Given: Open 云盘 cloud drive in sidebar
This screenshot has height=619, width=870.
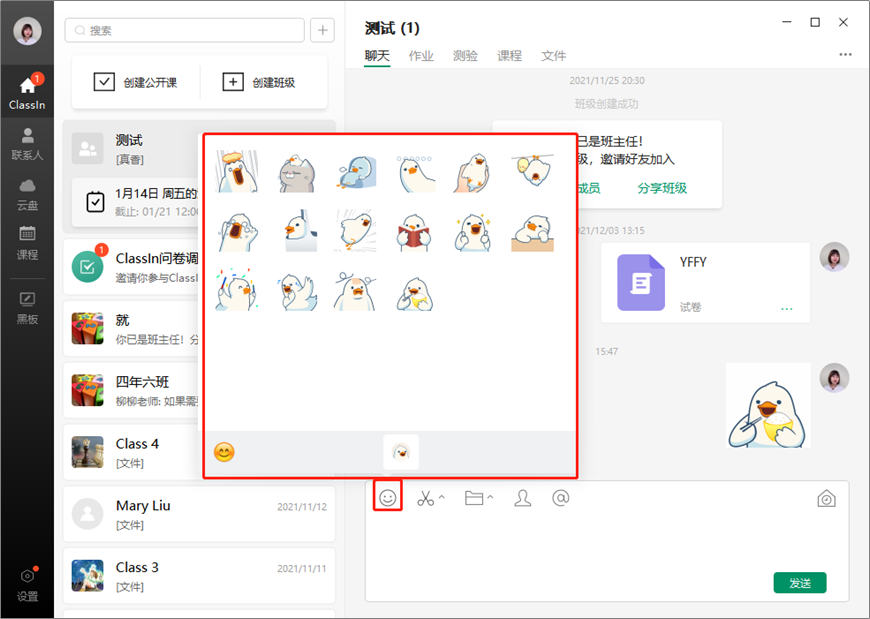Looking at the screenshot, I should pos(27,194).
